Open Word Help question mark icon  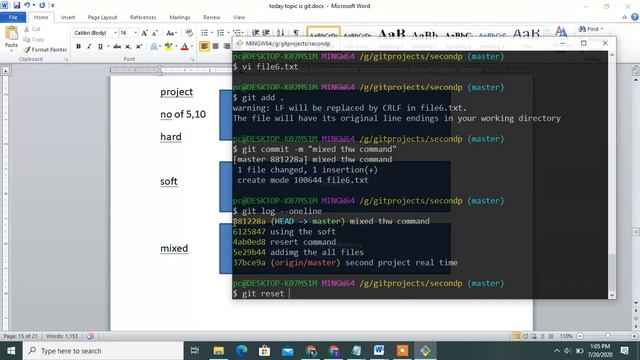pyautogui.click(x=635, y=17)
